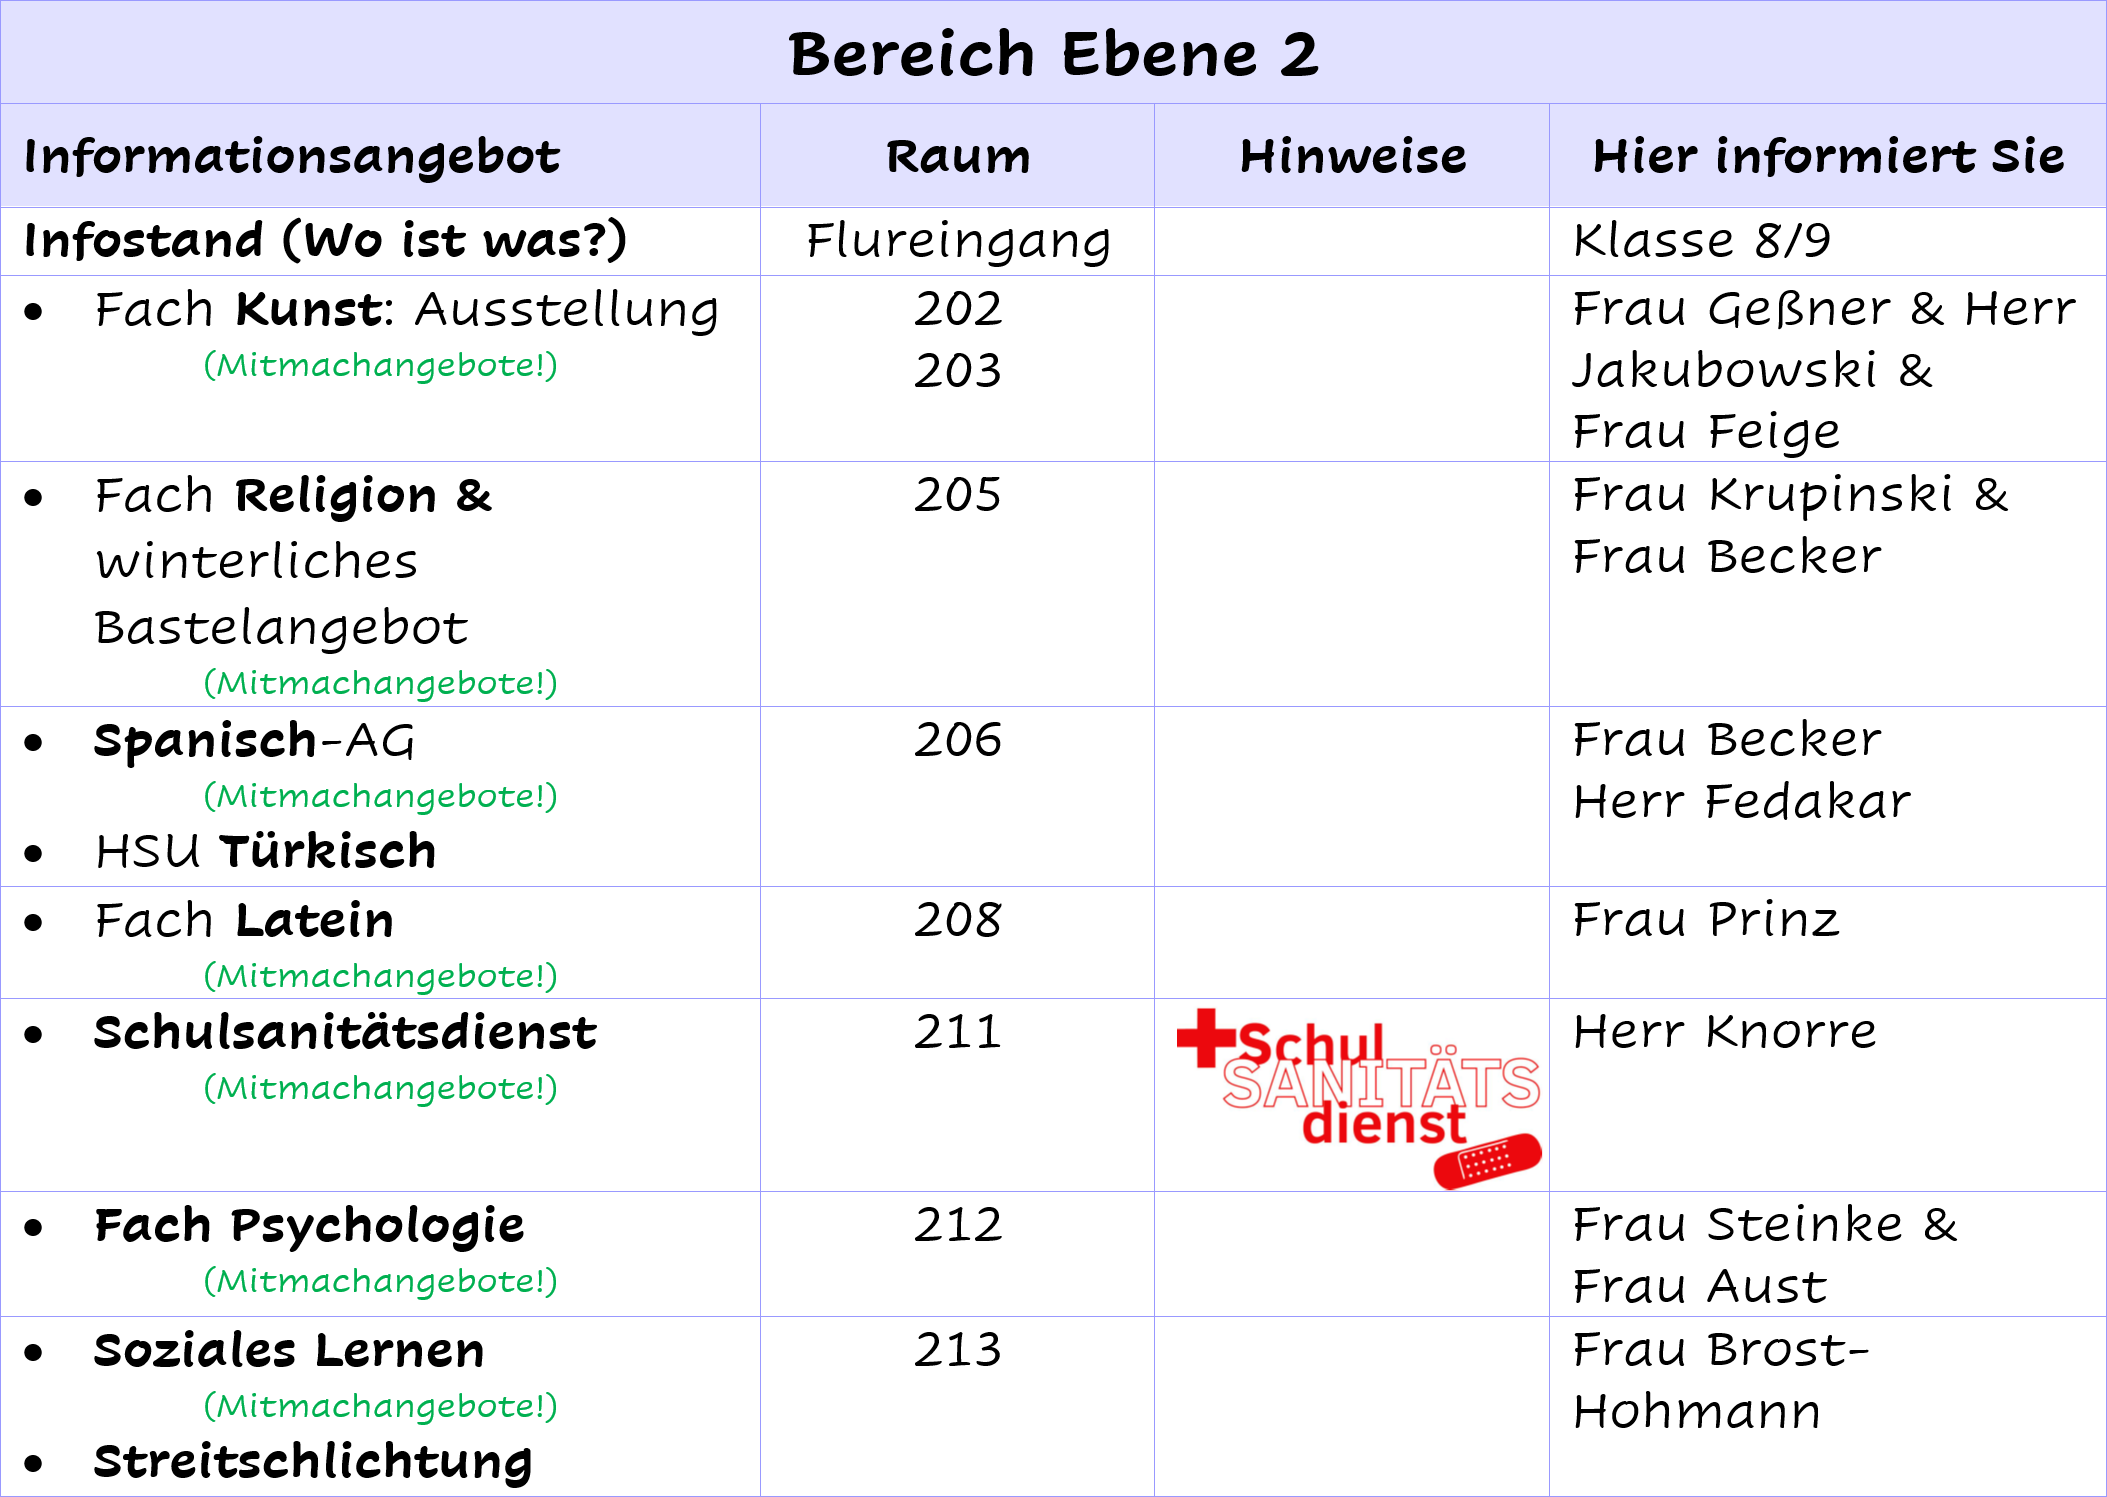Select the Fach Psychologie entry
The width and height of the screenshot is (2107, 1497).
point(309,1226)
